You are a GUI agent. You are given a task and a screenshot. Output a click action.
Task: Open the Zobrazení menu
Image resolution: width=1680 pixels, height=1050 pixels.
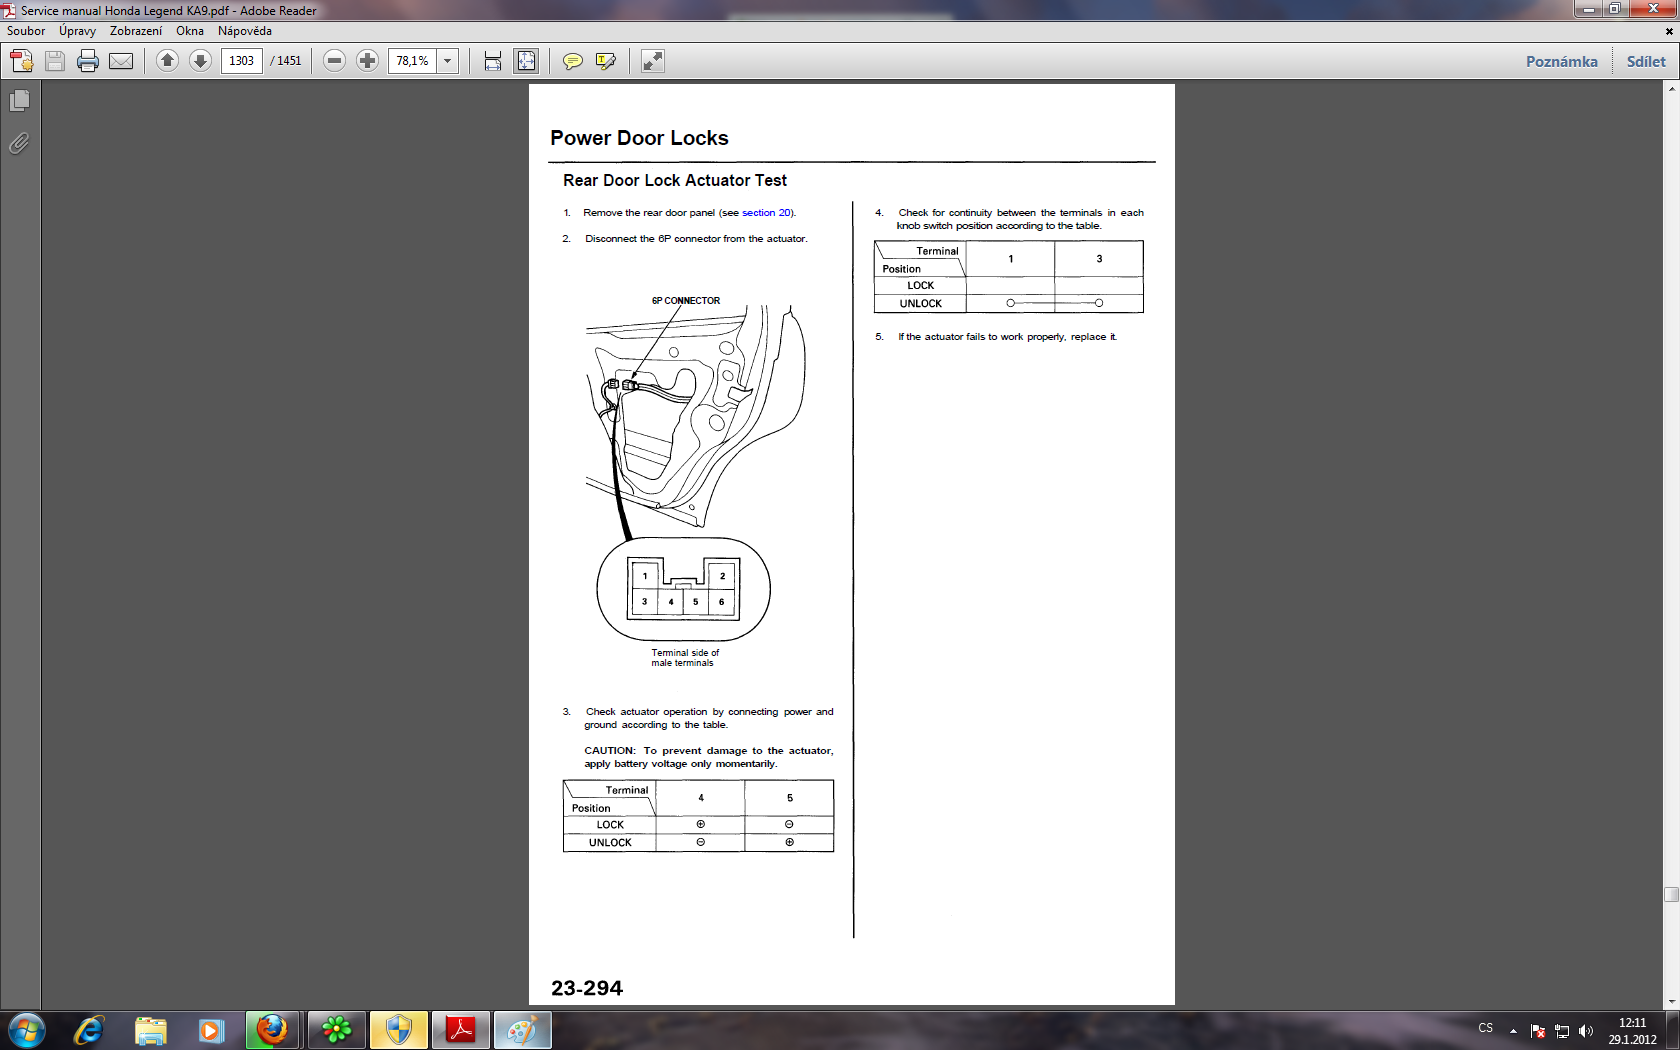click(136, 31)
